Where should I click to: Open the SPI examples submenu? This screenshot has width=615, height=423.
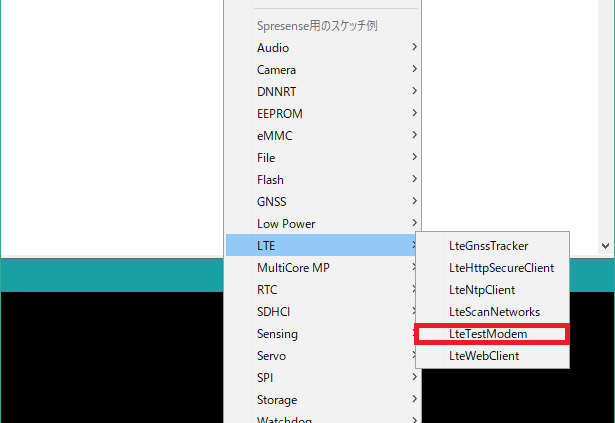pyautogui.click(x=322, y=377)
